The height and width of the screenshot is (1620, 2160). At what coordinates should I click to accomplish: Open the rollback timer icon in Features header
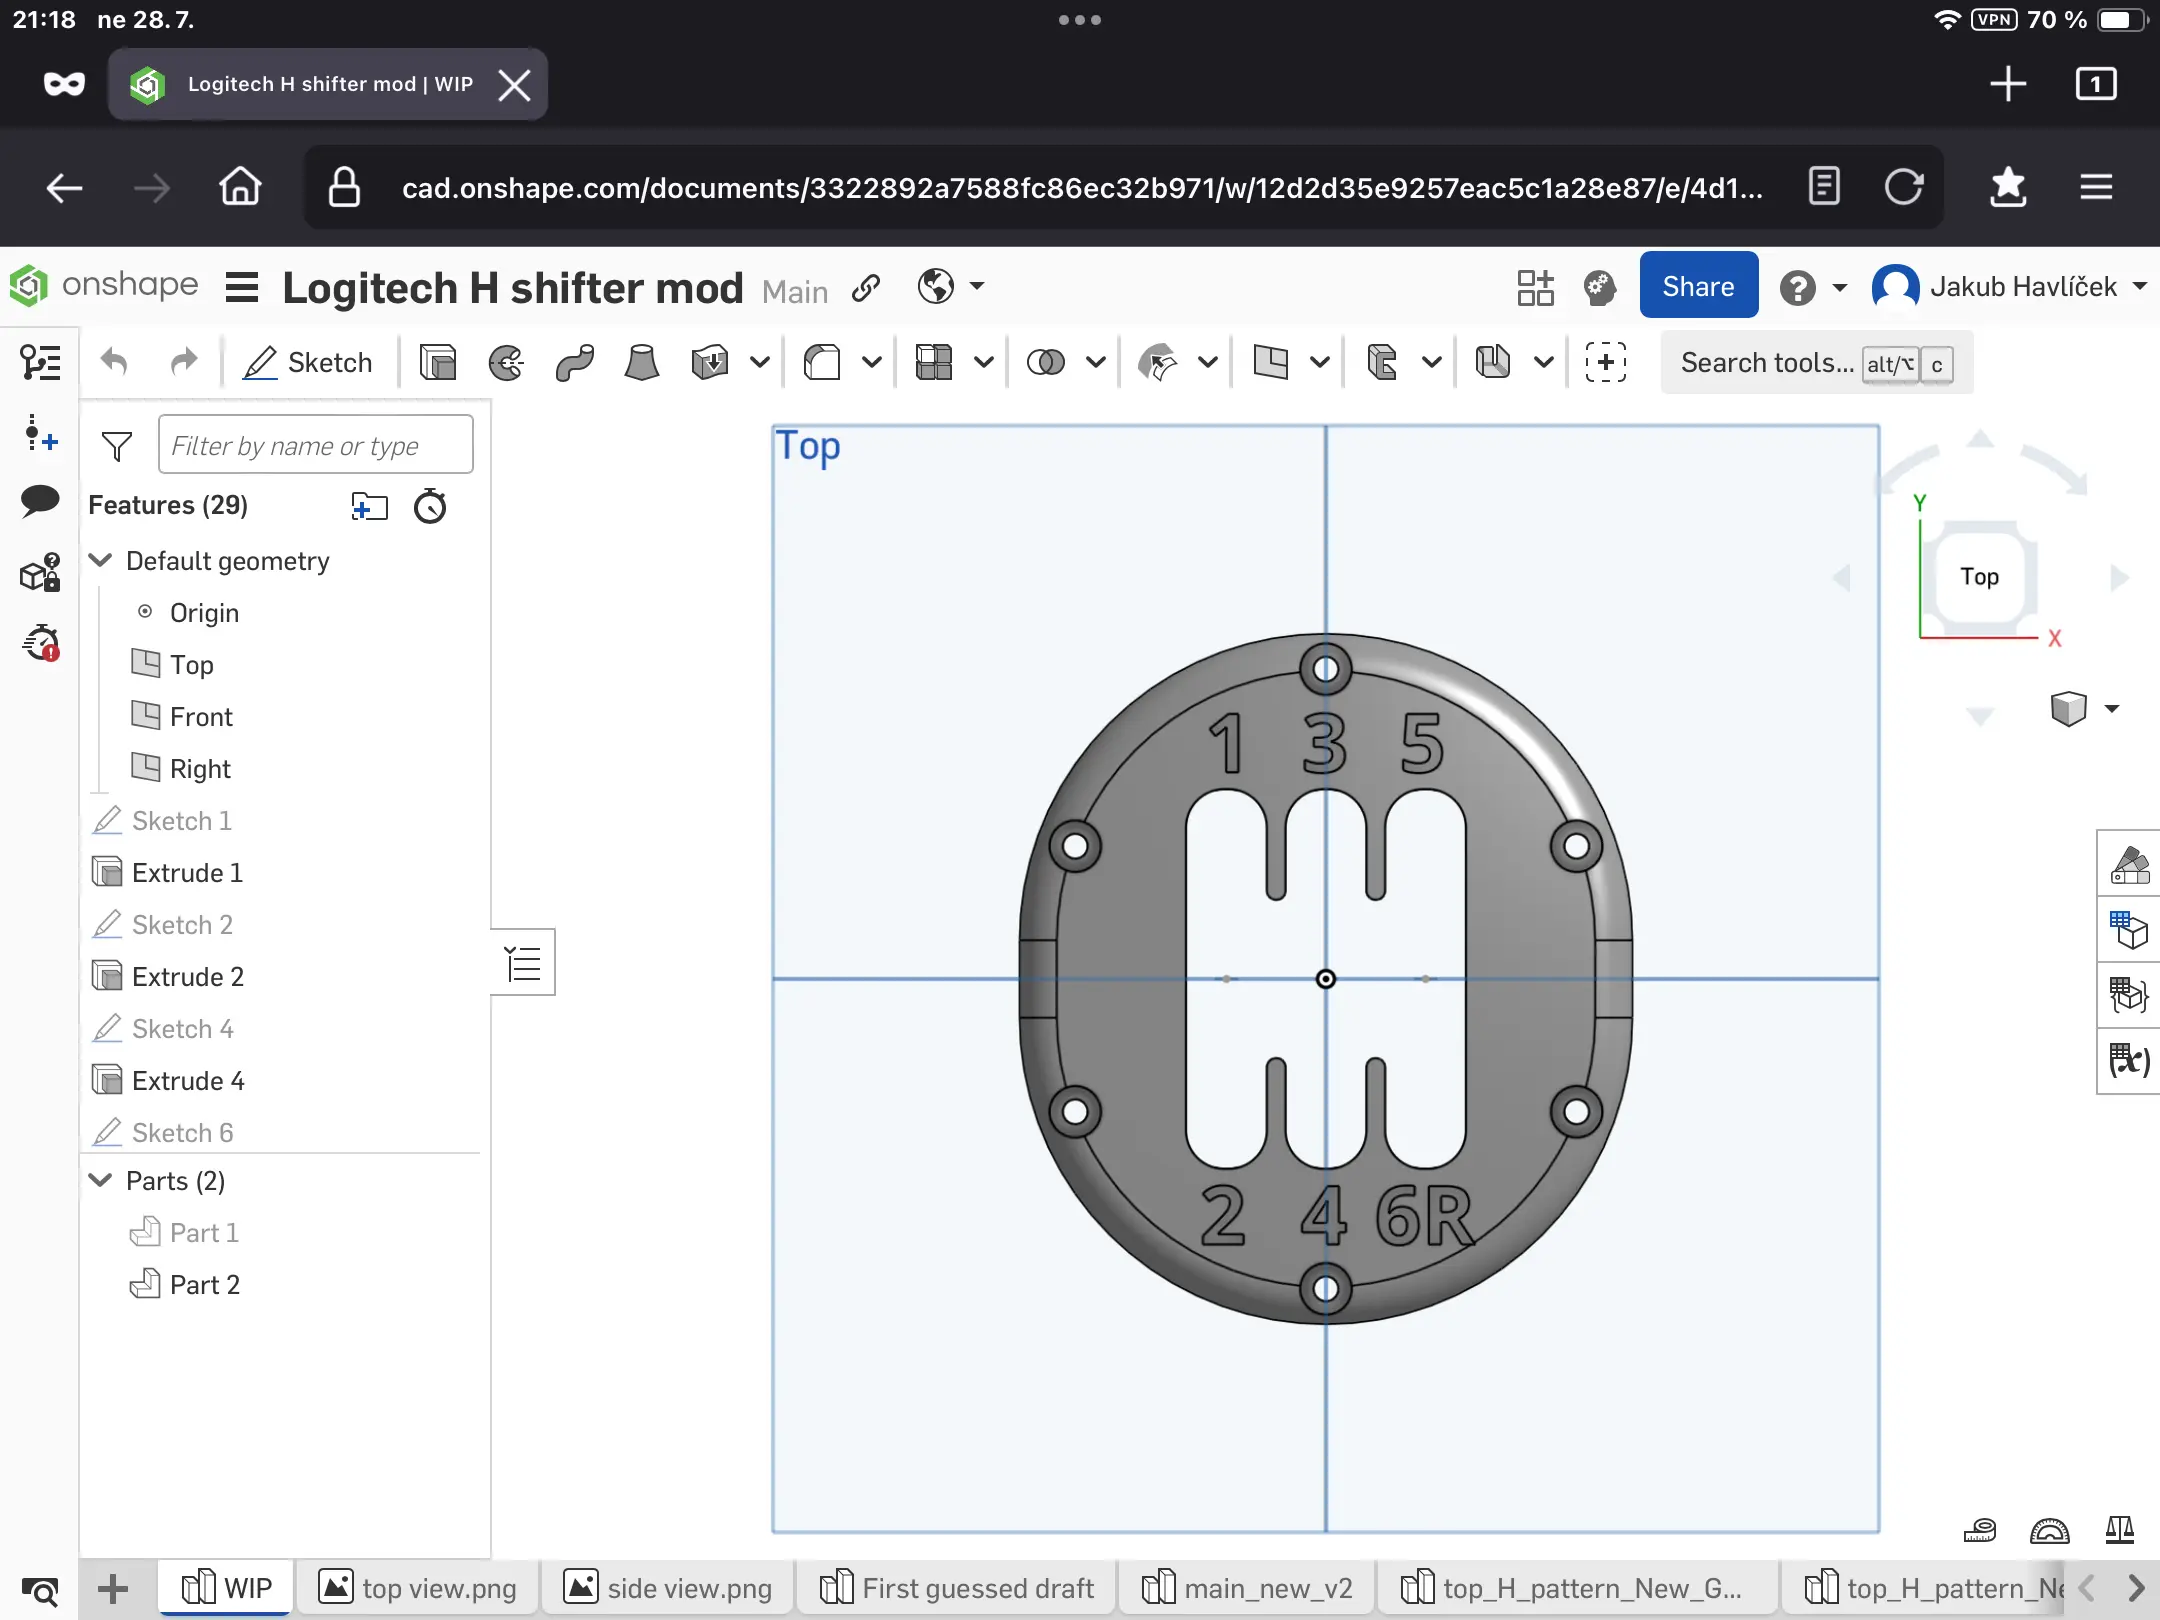(430, 506)
